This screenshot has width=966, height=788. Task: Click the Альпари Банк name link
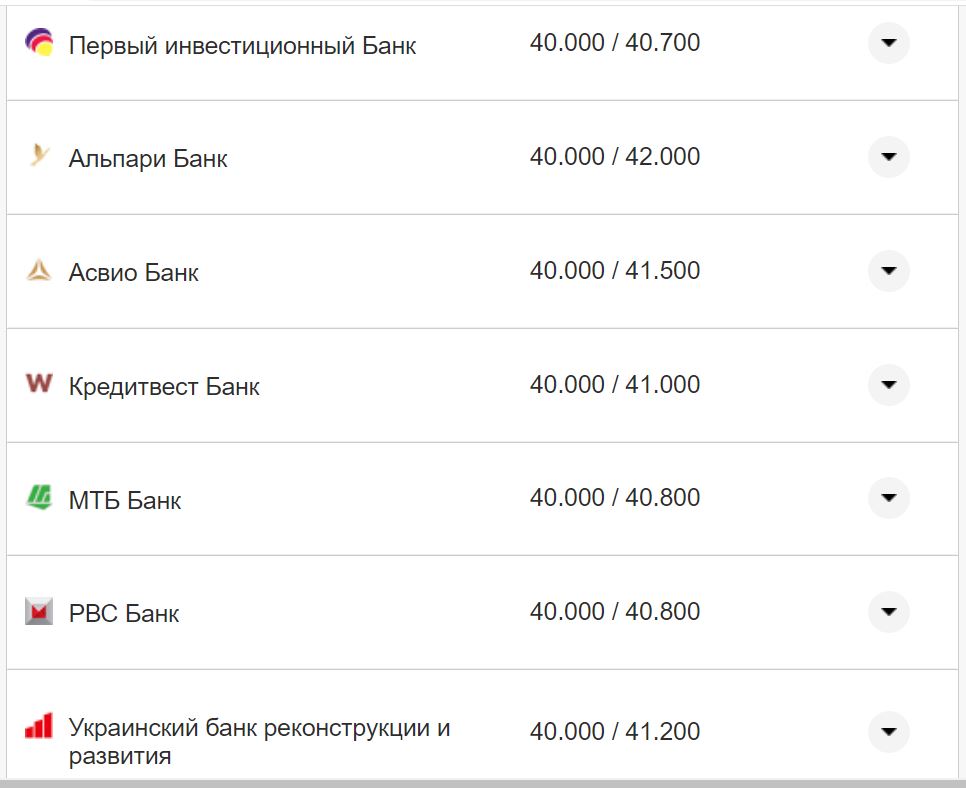[150, 157]
